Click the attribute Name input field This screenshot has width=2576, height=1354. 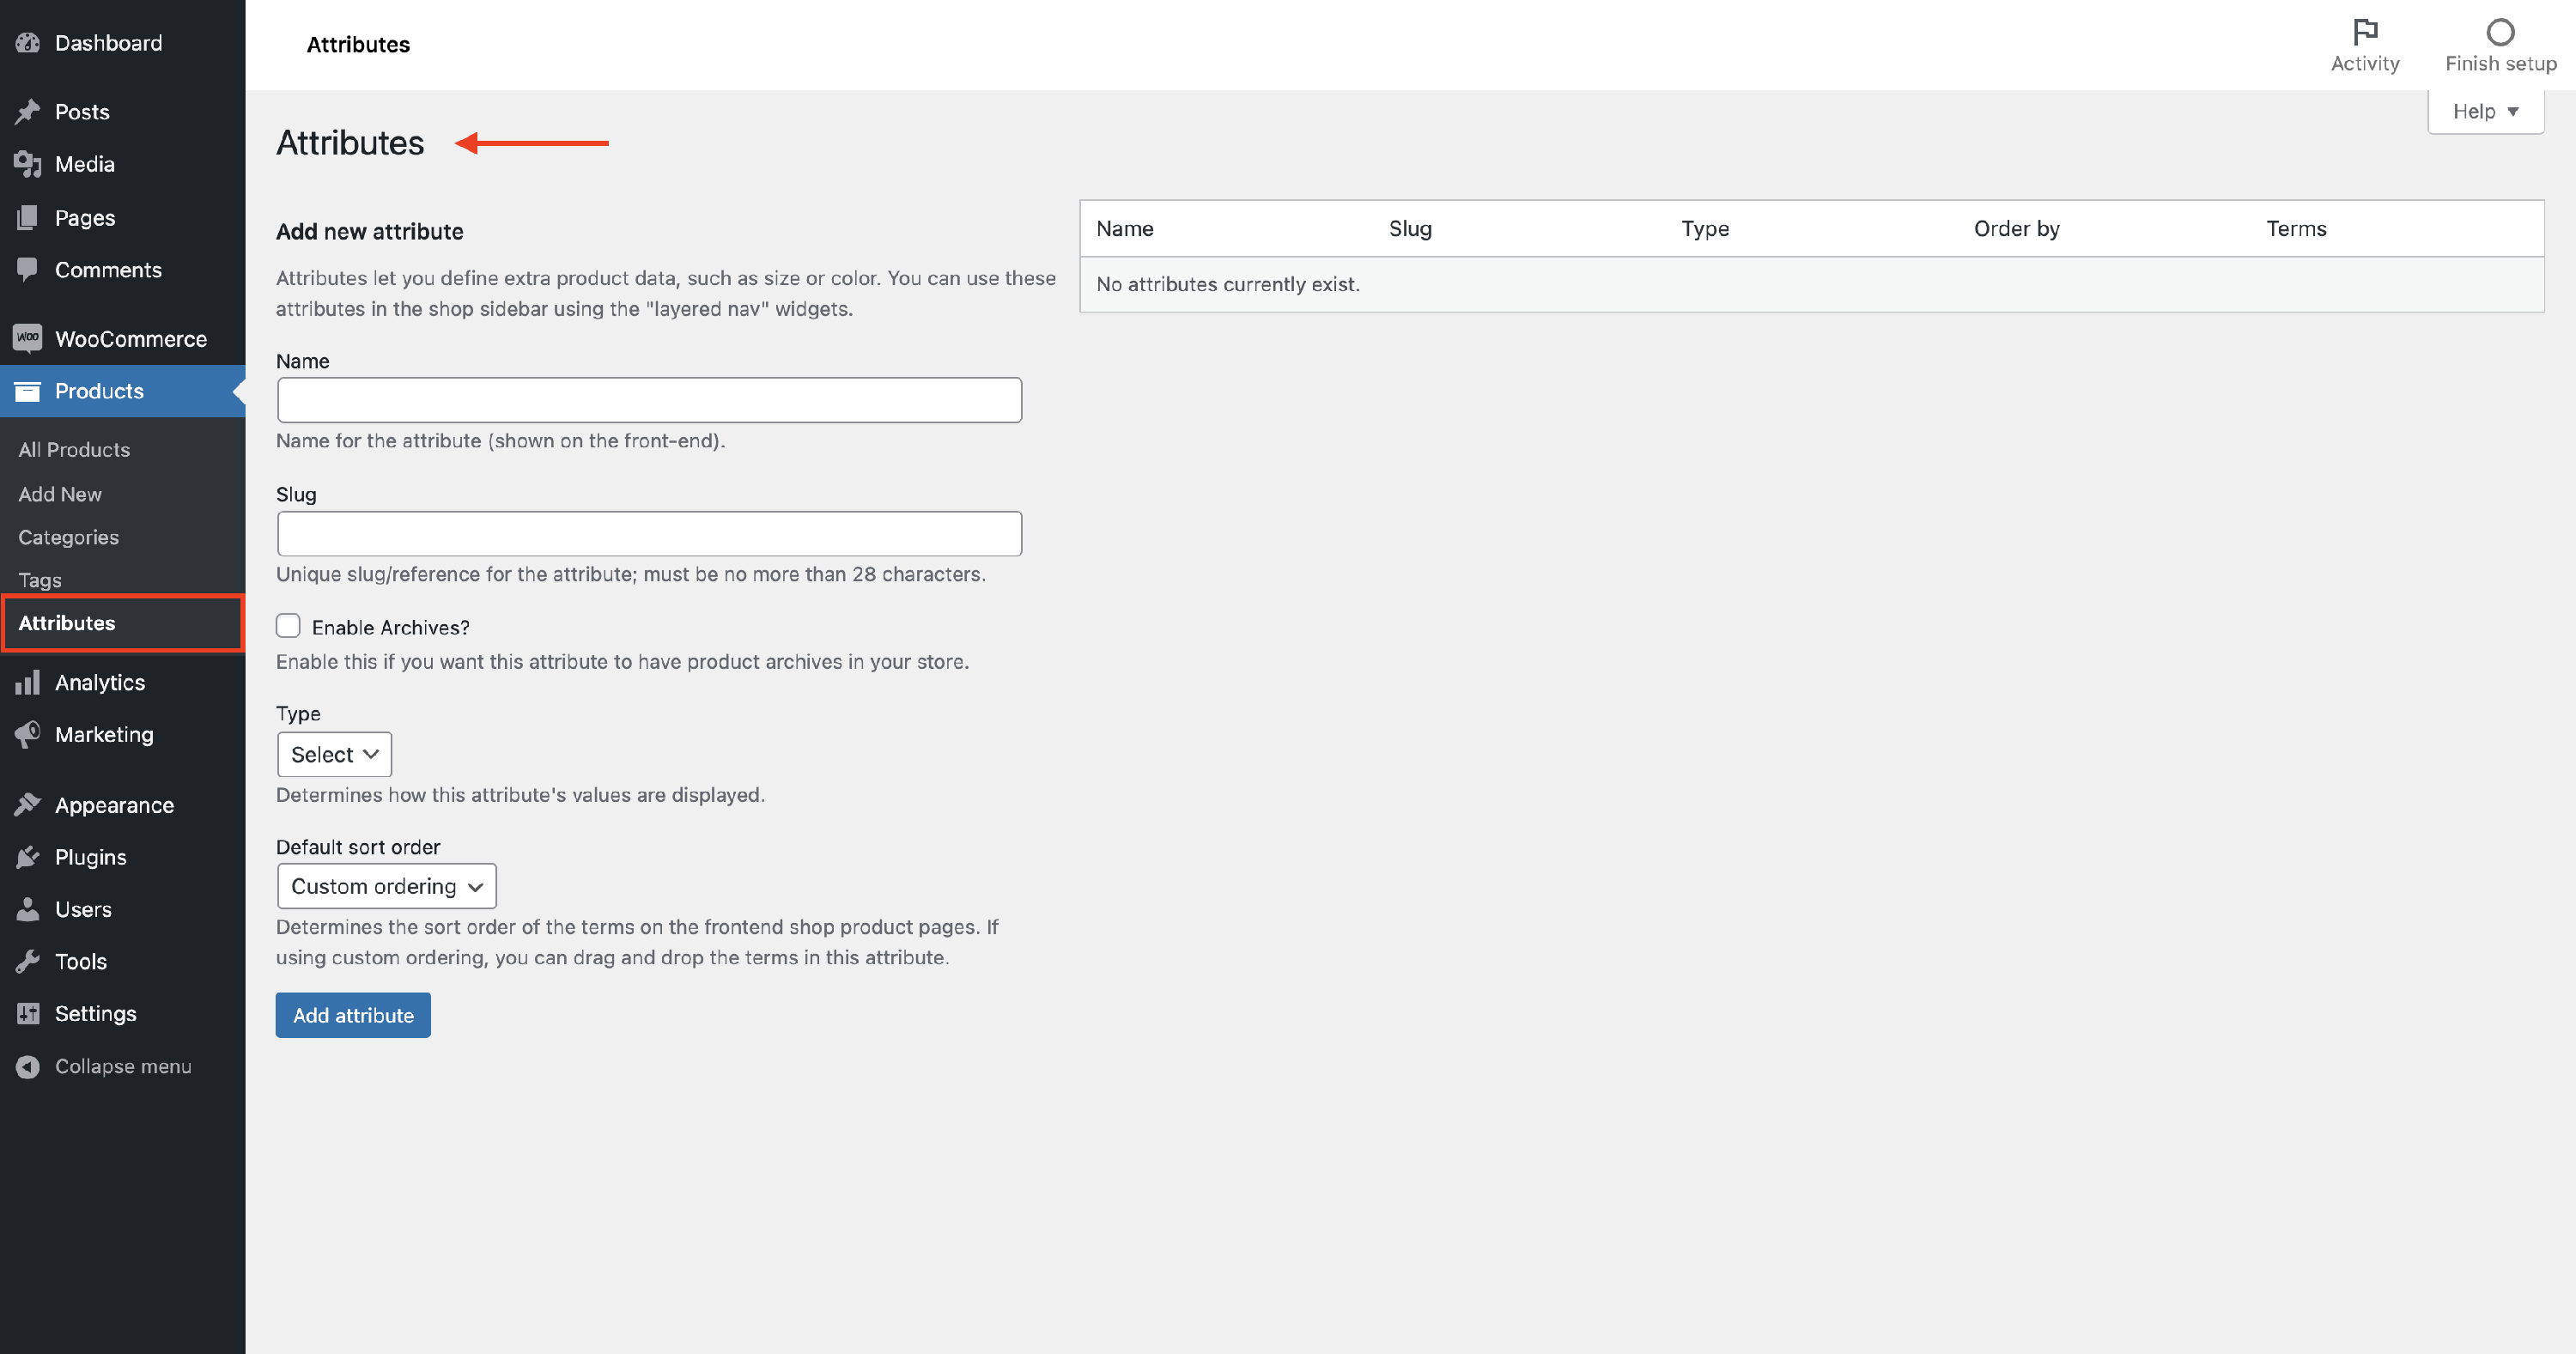tap(649, 400)
